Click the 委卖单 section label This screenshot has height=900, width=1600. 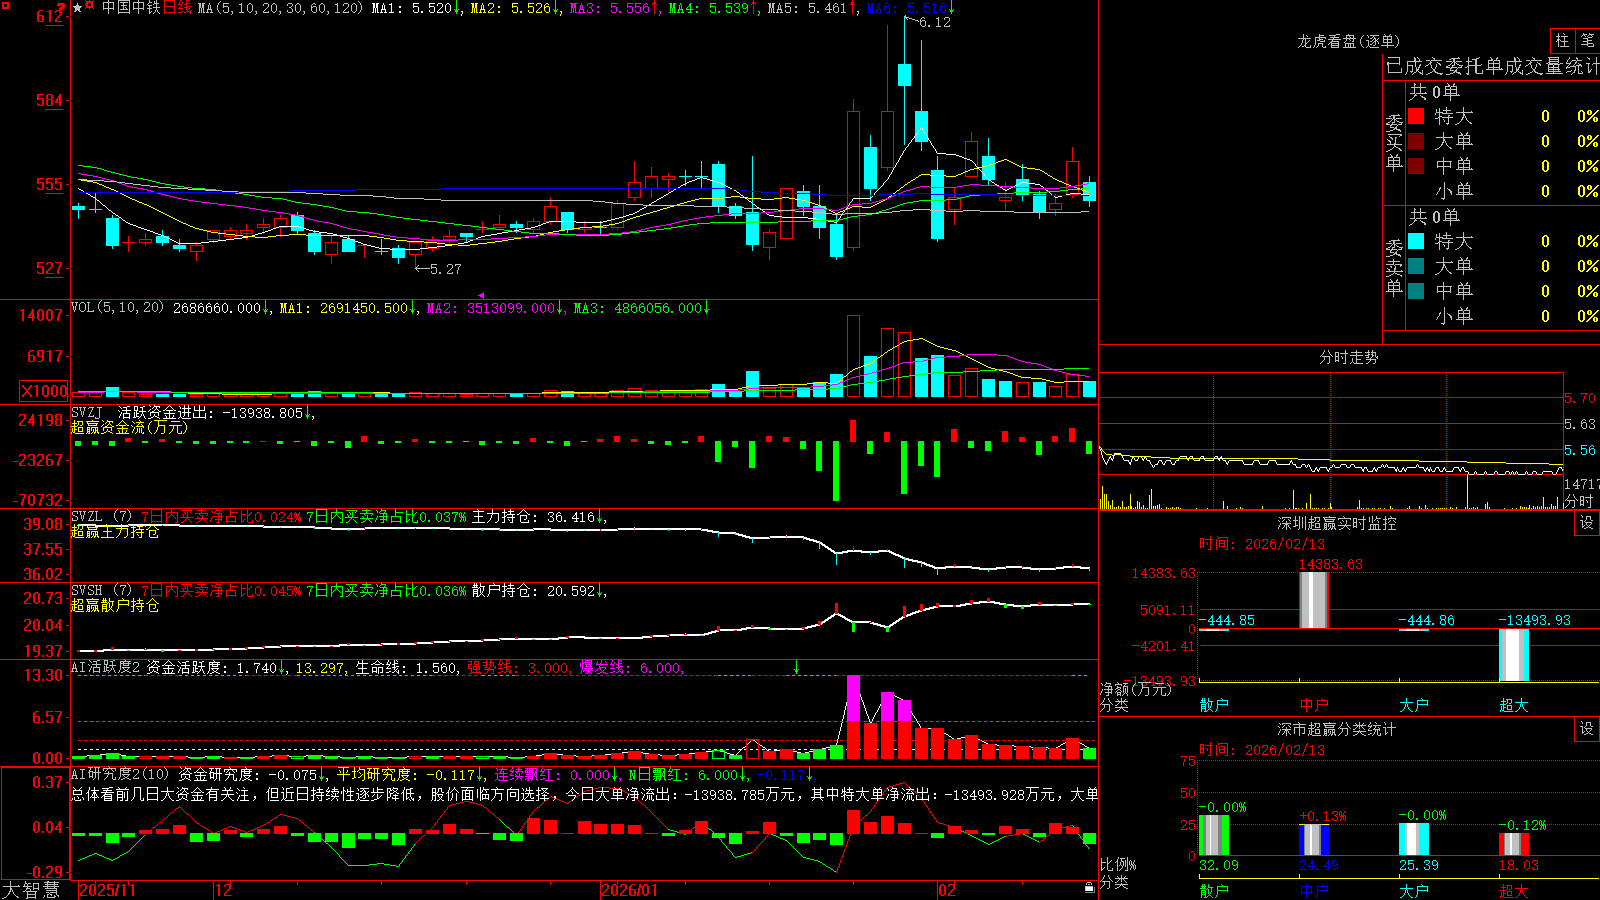[1394, 267]
